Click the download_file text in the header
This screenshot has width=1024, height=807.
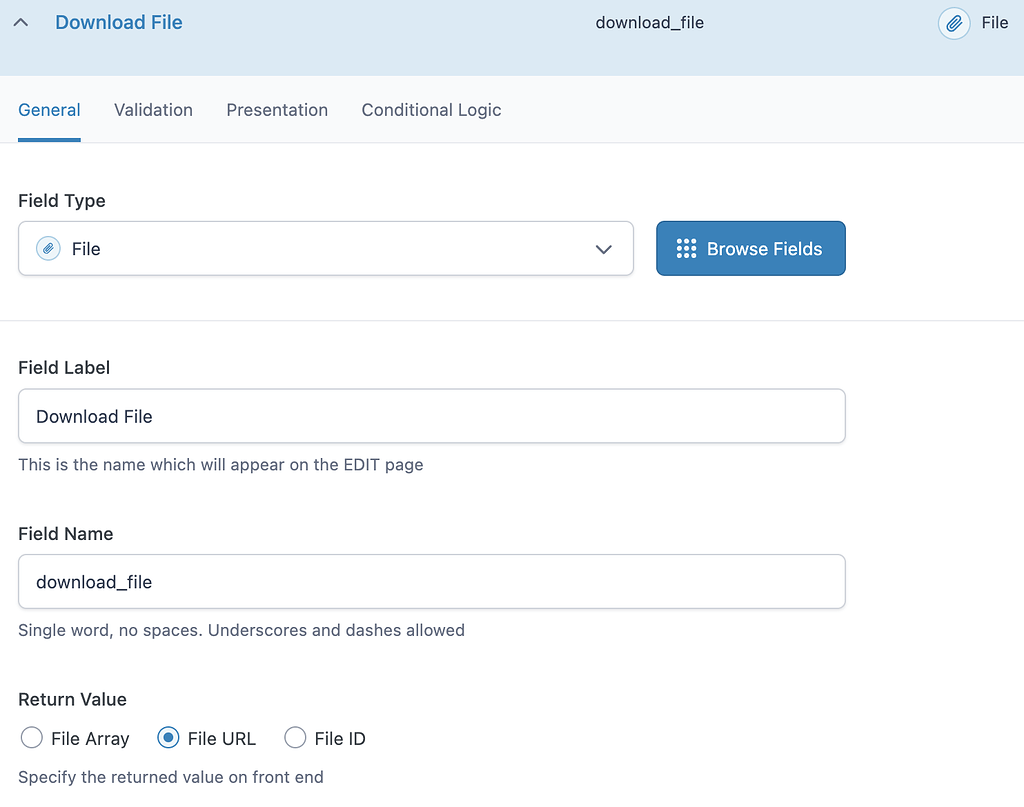(650, 22)
